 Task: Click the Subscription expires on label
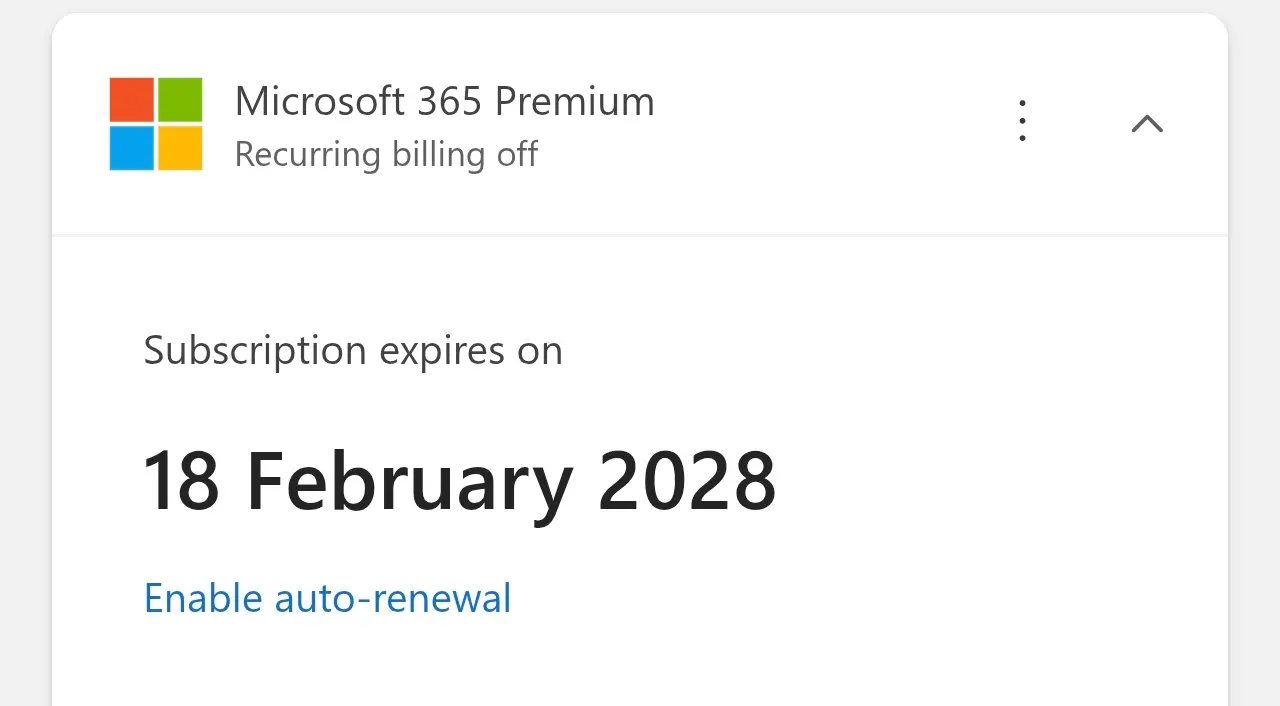353,351
